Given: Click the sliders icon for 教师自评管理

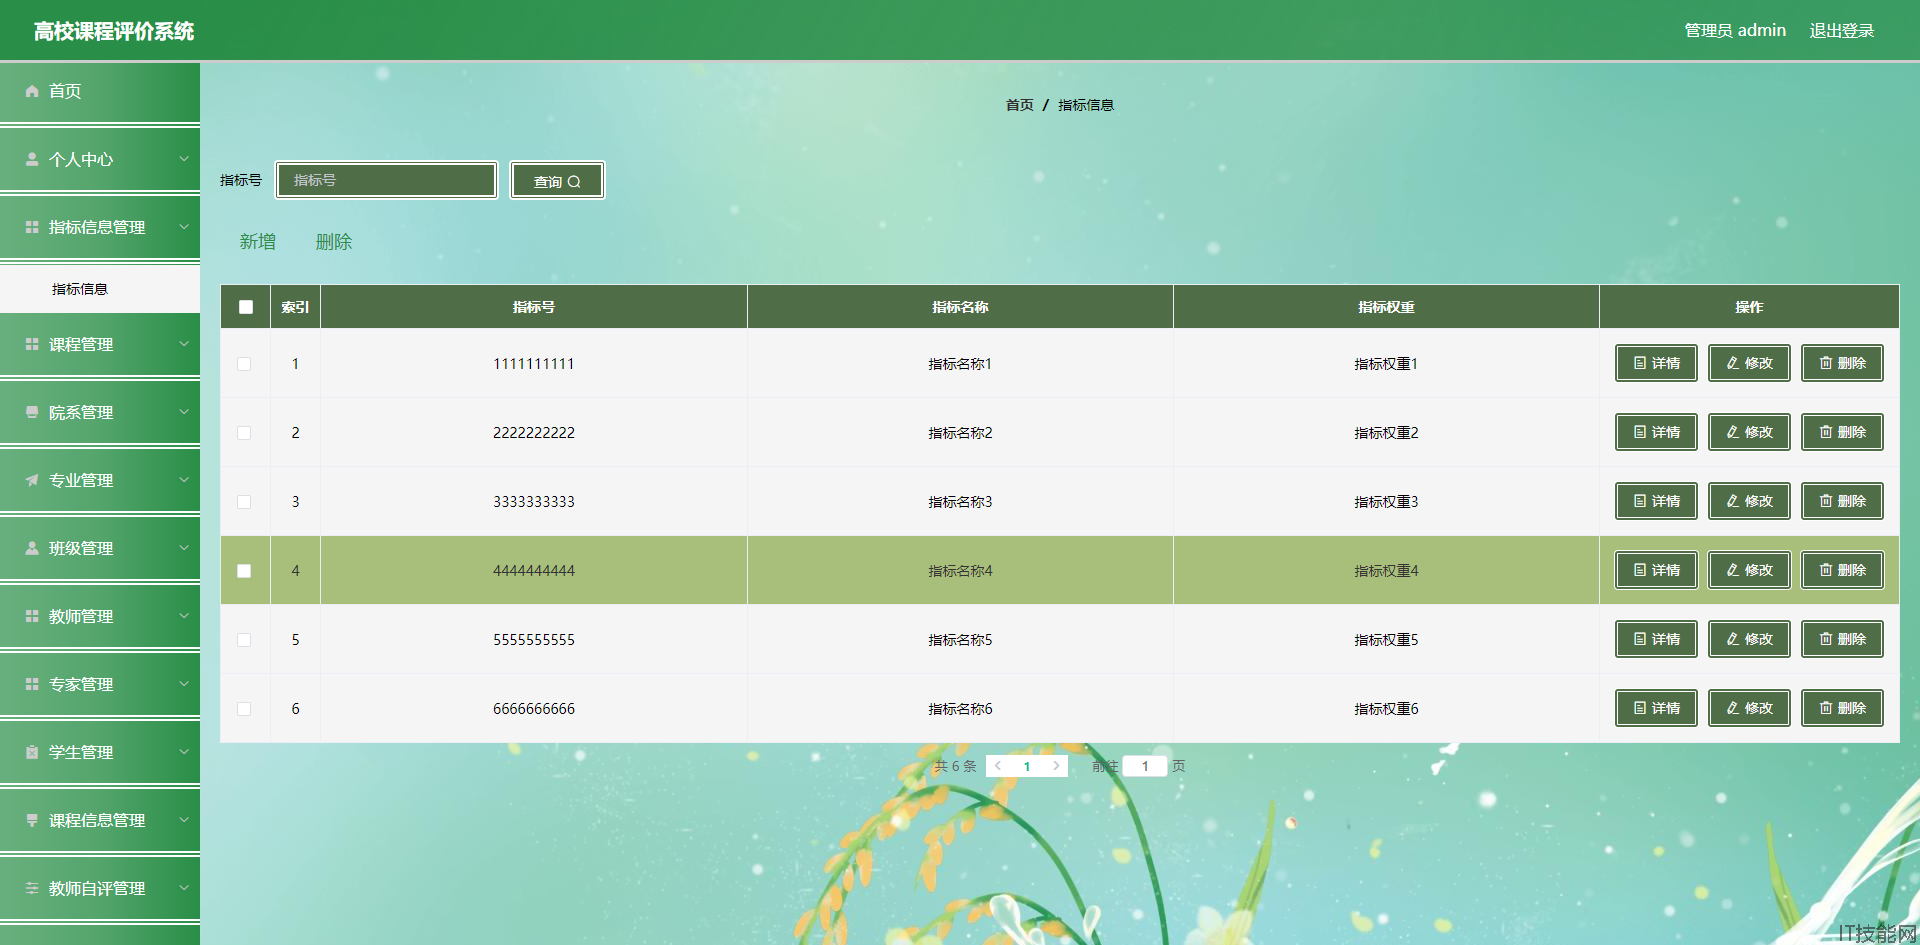Looking at the screenshot, I should pos(32,888).
